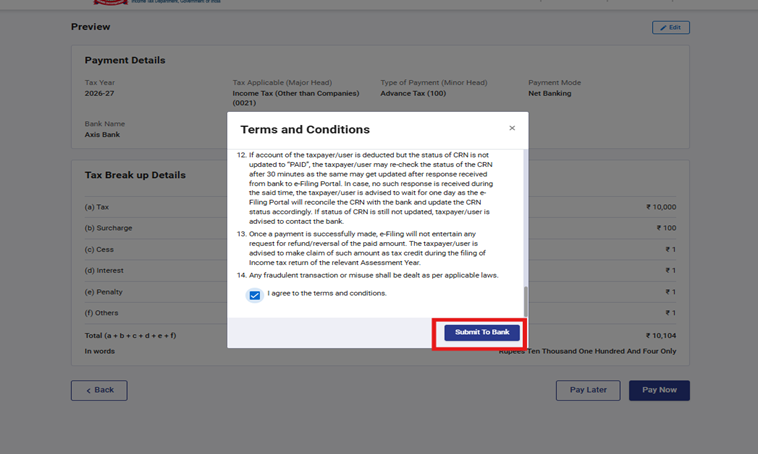
Task: Click the Tax Break up Details heading
Action: (135, 175)
